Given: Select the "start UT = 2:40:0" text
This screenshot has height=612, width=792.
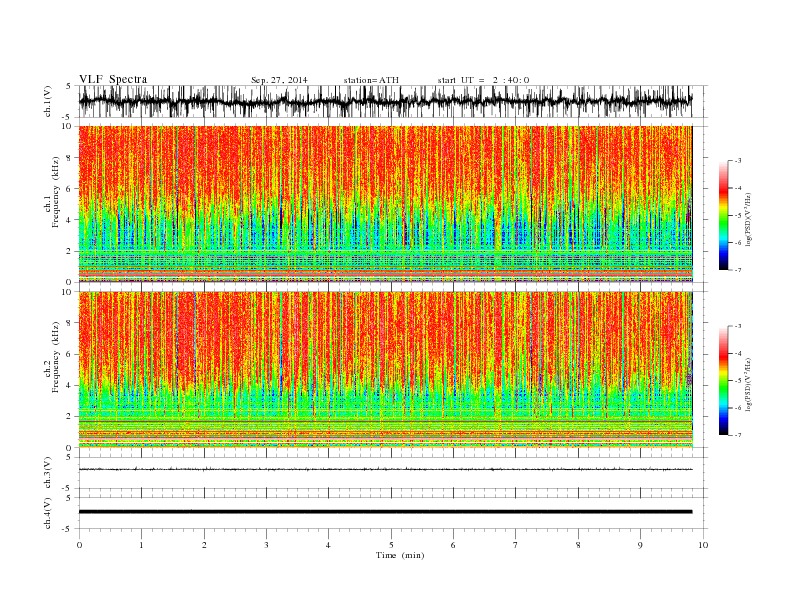Looking at the screenshot, I should 483,80.
